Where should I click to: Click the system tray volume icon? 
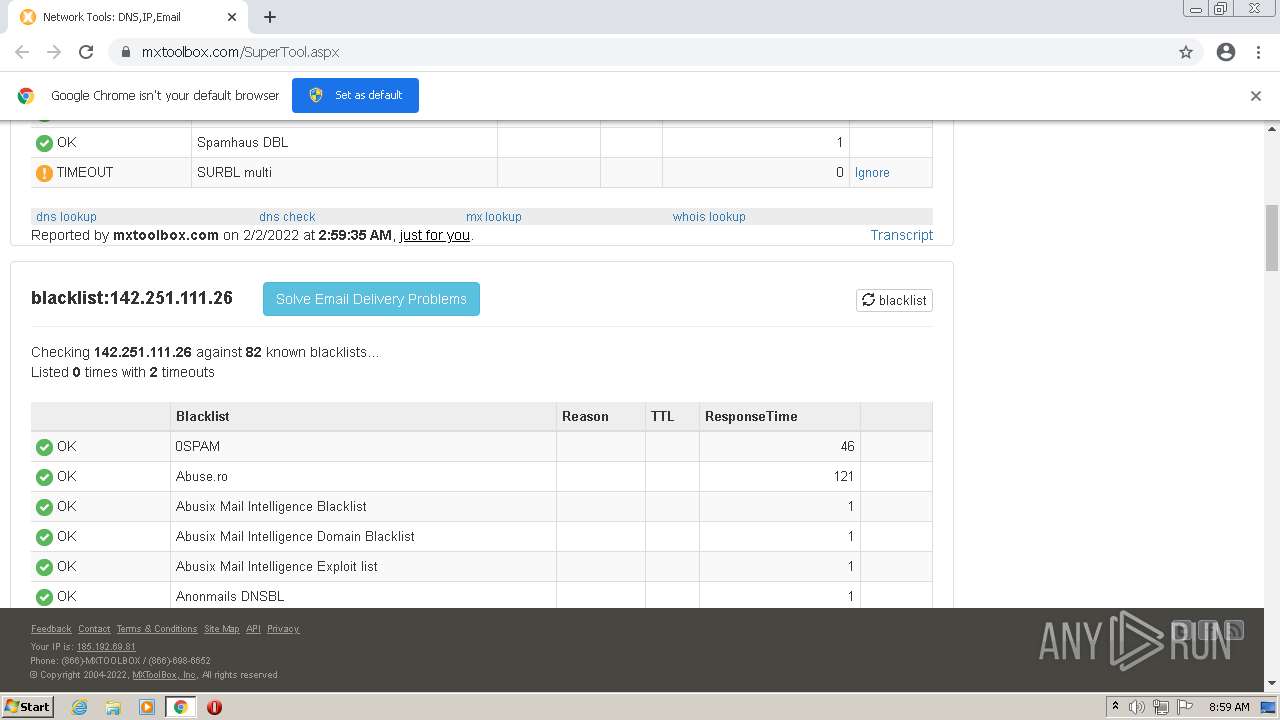[1137, 707]
